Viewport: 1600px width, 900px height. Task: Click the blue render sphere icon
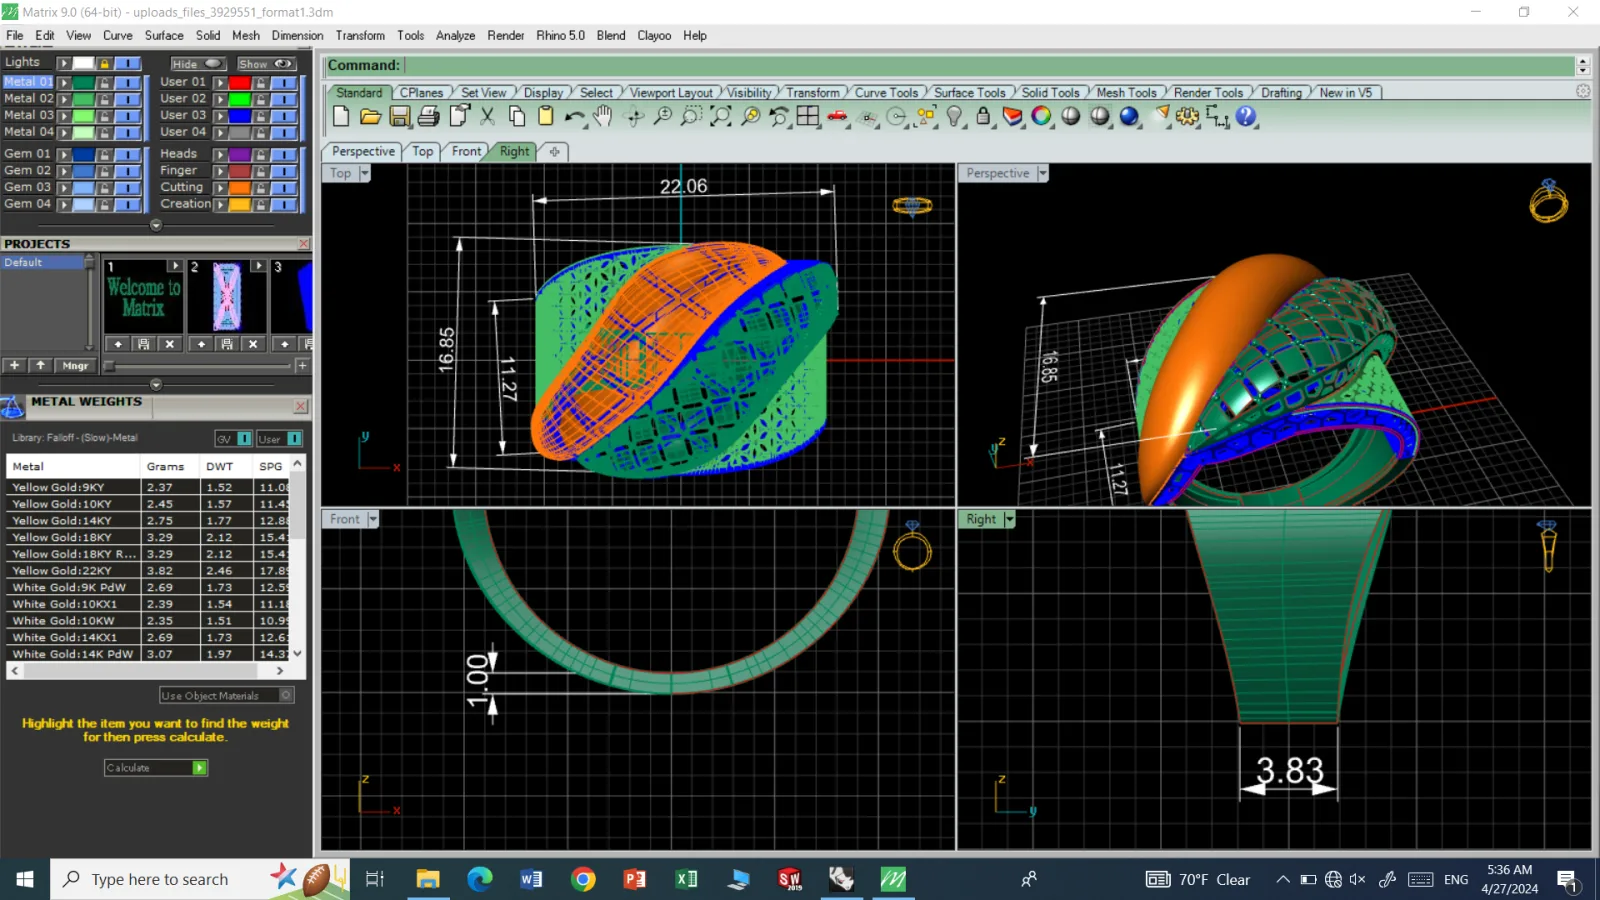click(x=1129, y=116)
